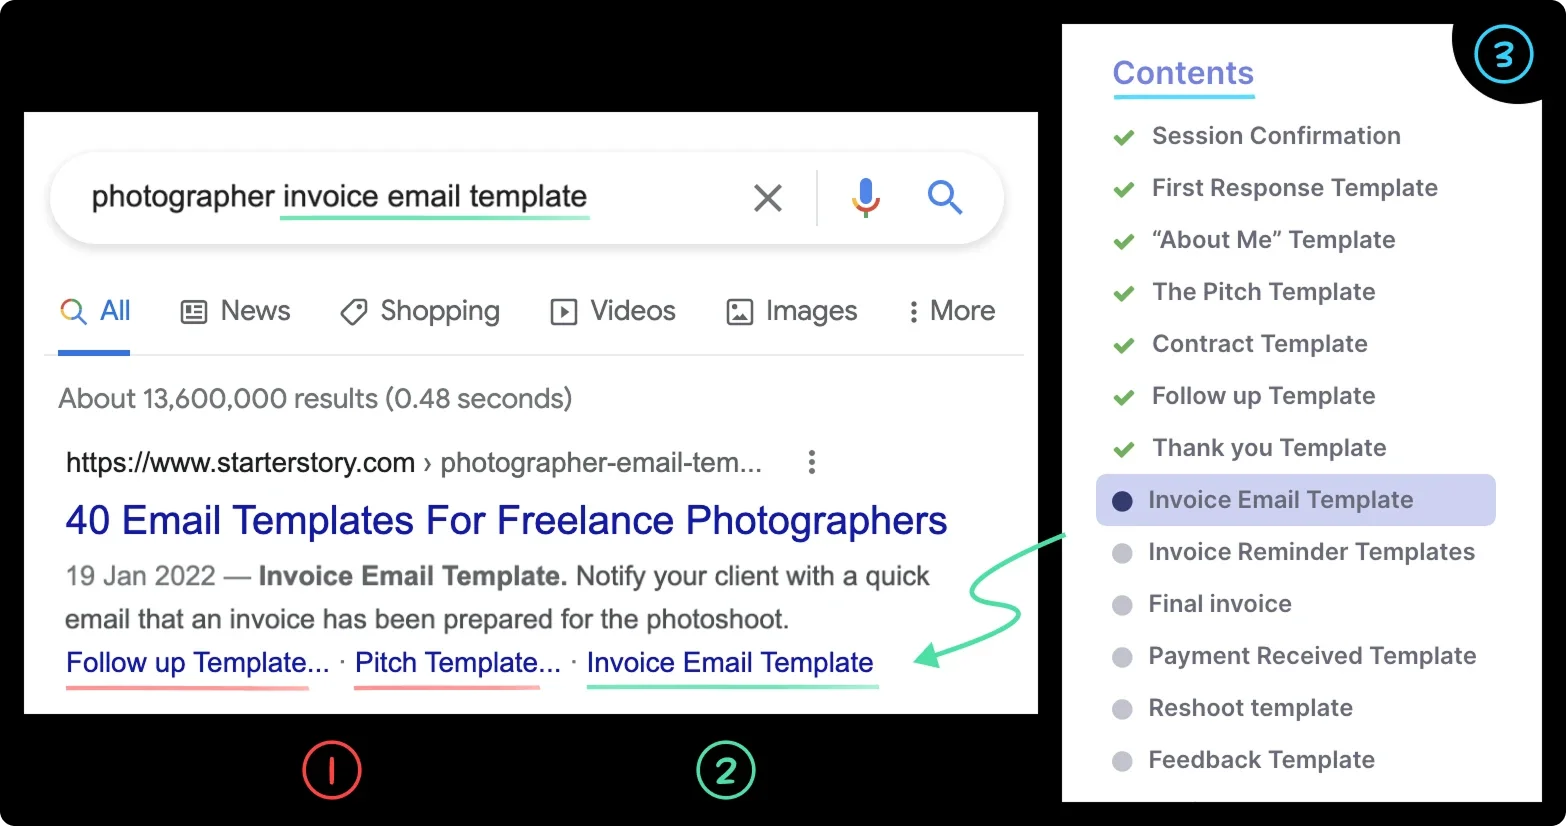Start voice search with microphone icon
This screenshot has width=1566, height=826.
[866, 198]
